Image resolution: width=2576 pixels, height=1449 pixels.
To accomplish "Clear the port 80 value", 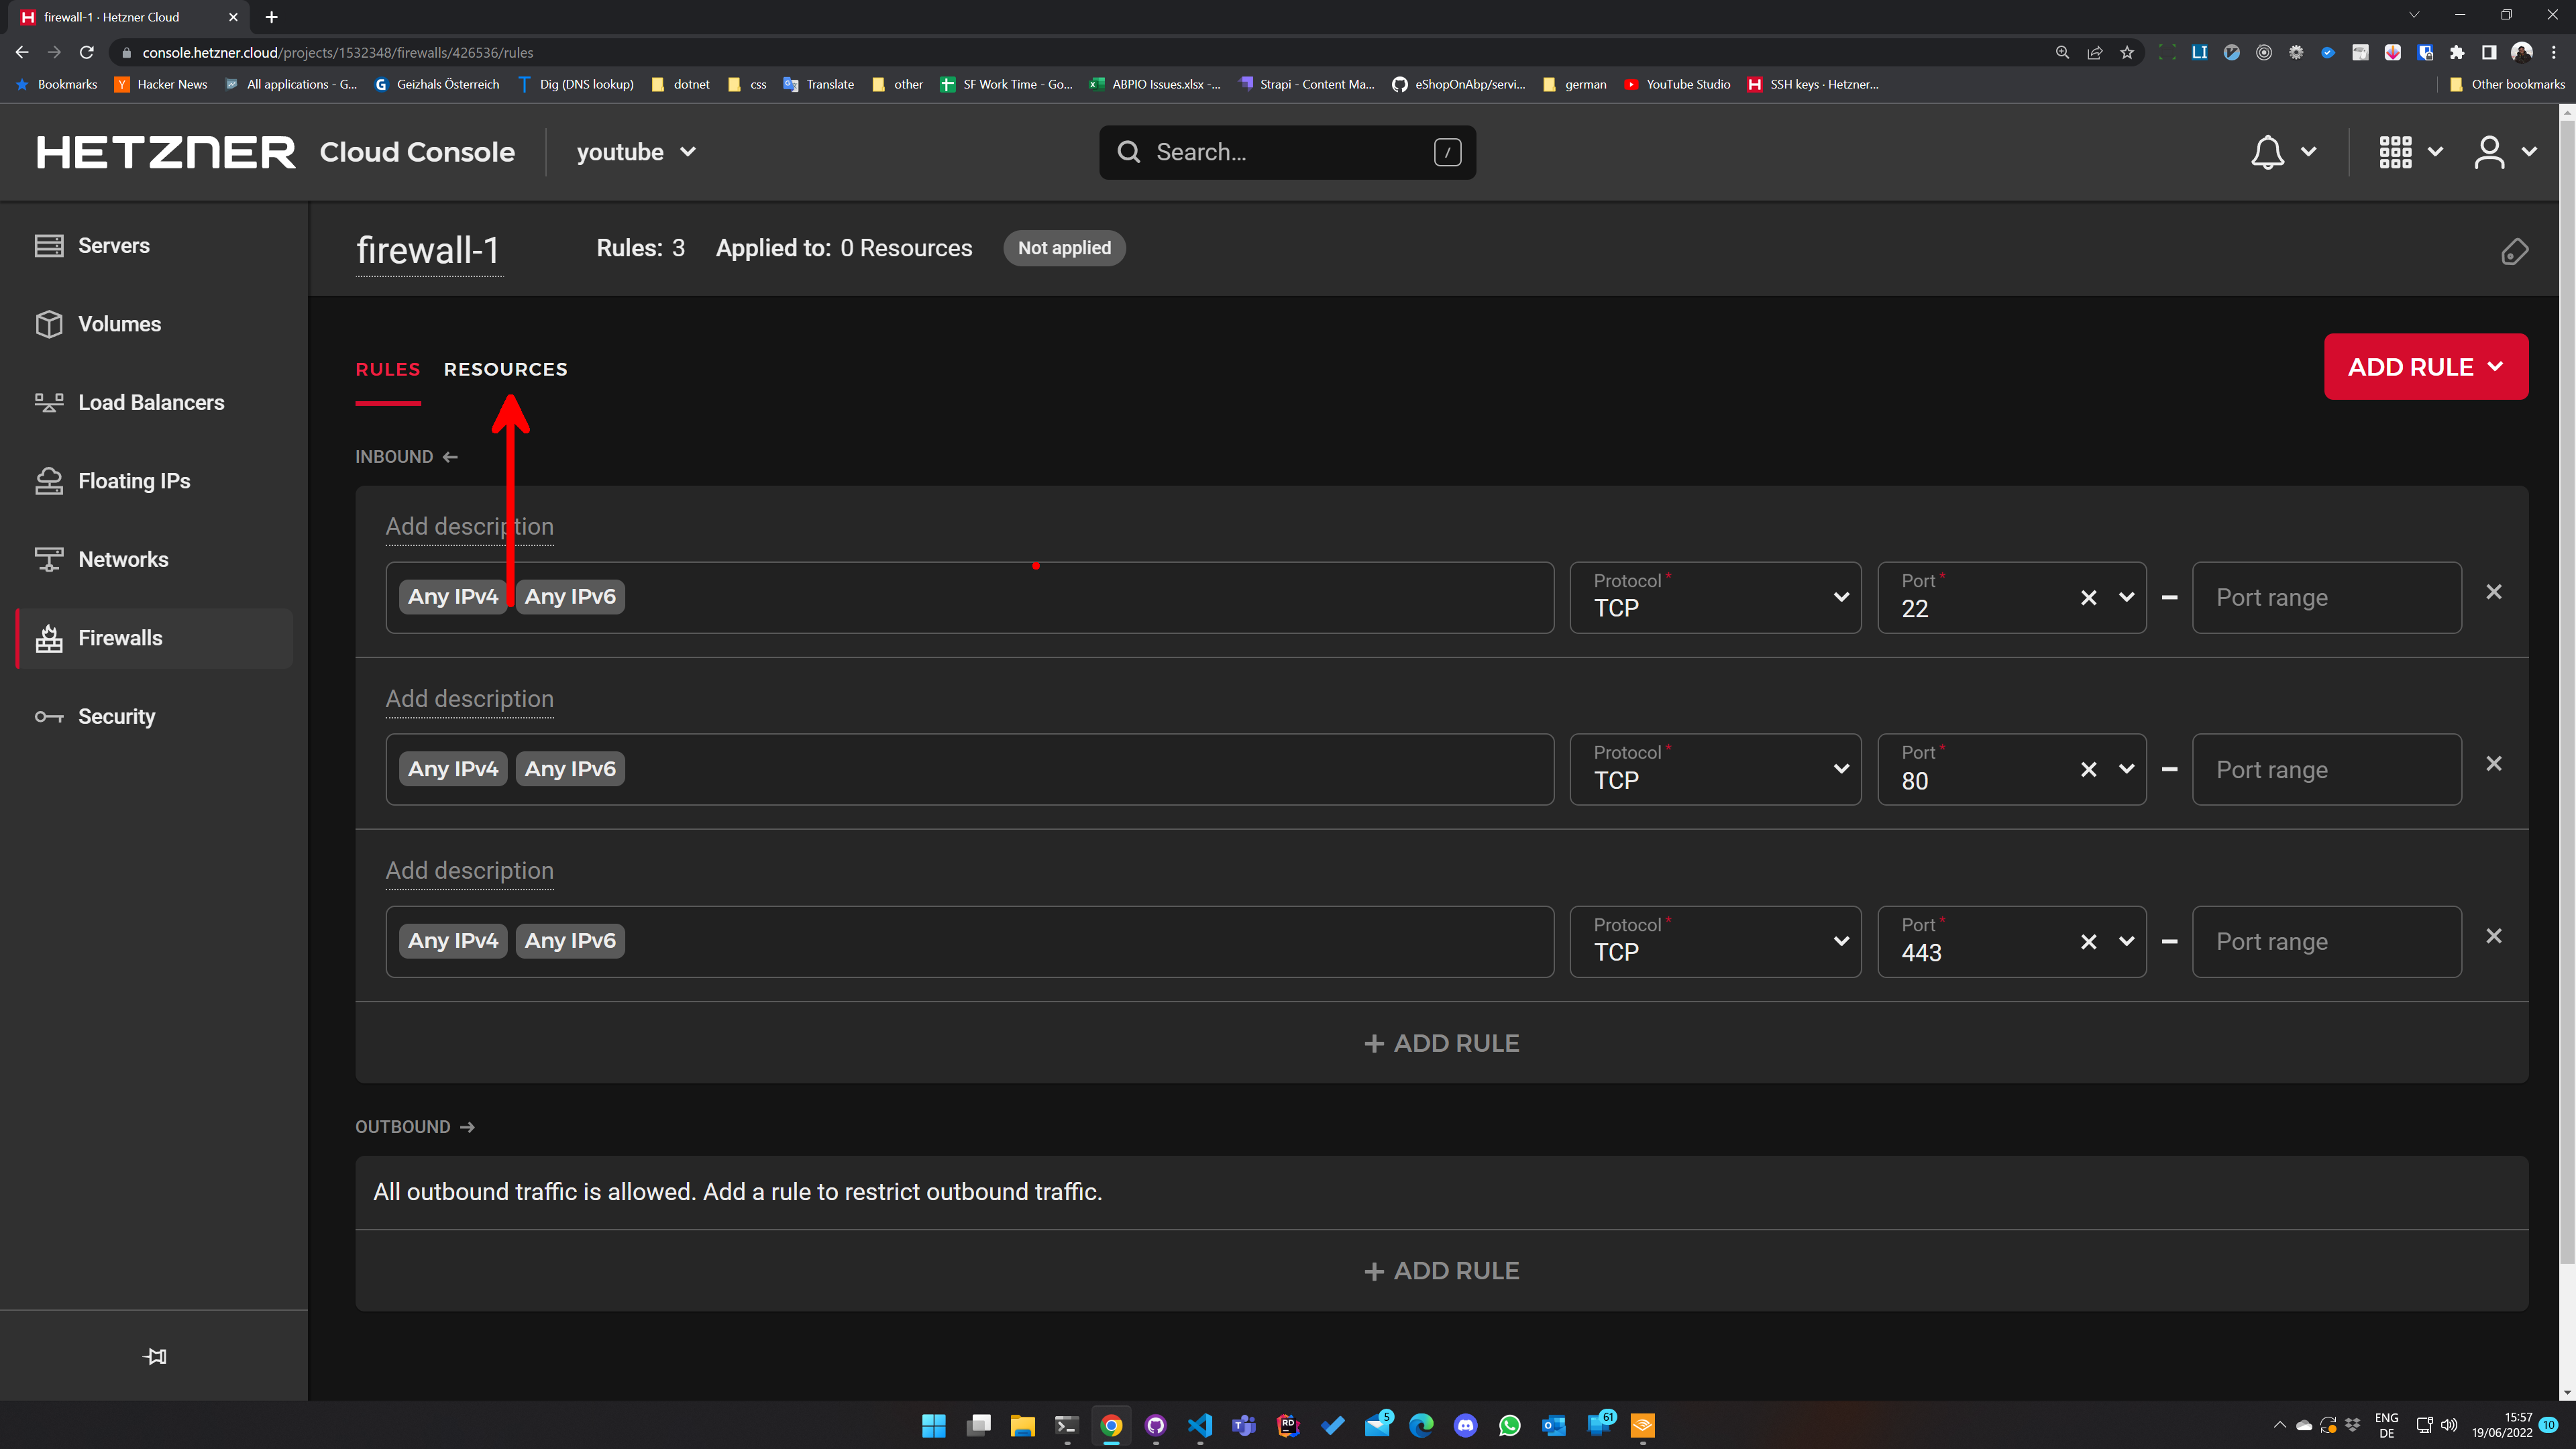I will [2088, 770].
